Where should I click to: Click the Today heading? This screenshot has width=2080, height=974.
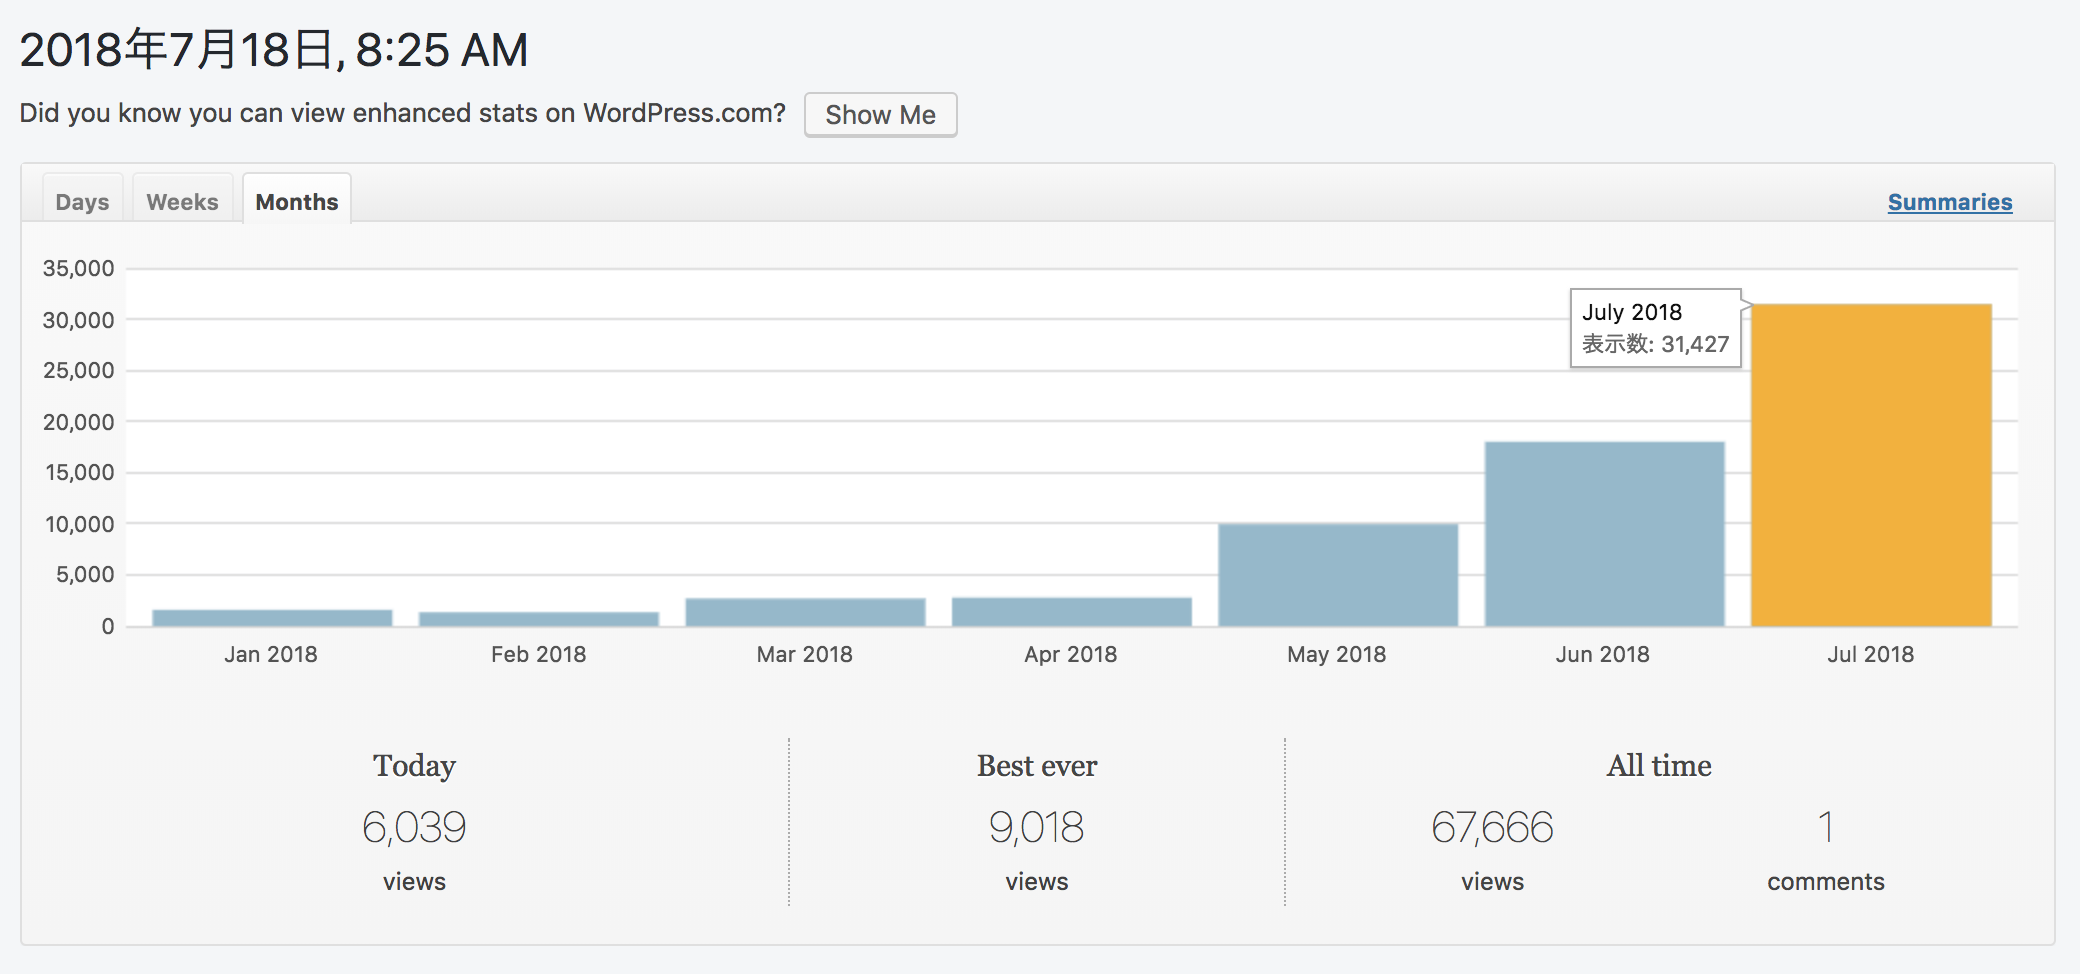pos(414,766)
